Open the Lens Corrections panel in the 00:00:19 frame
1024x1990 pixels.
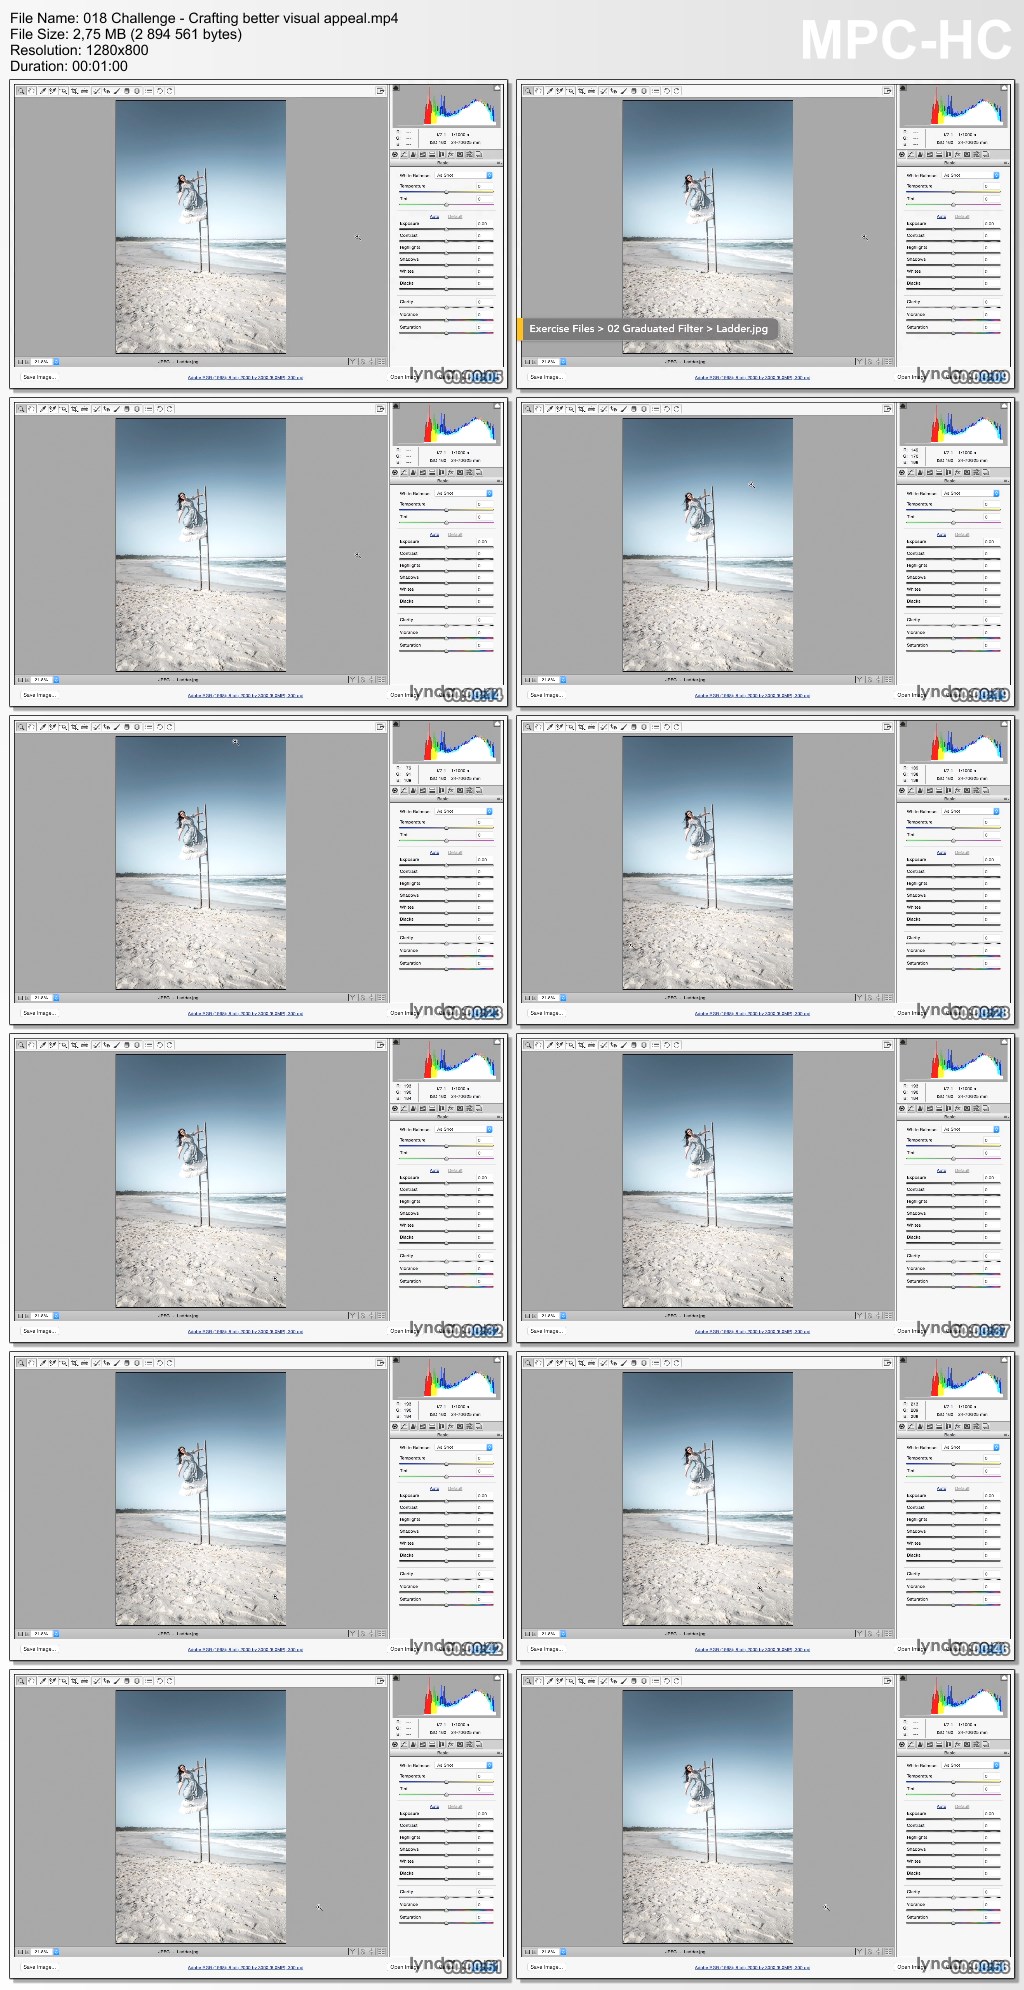948,472
